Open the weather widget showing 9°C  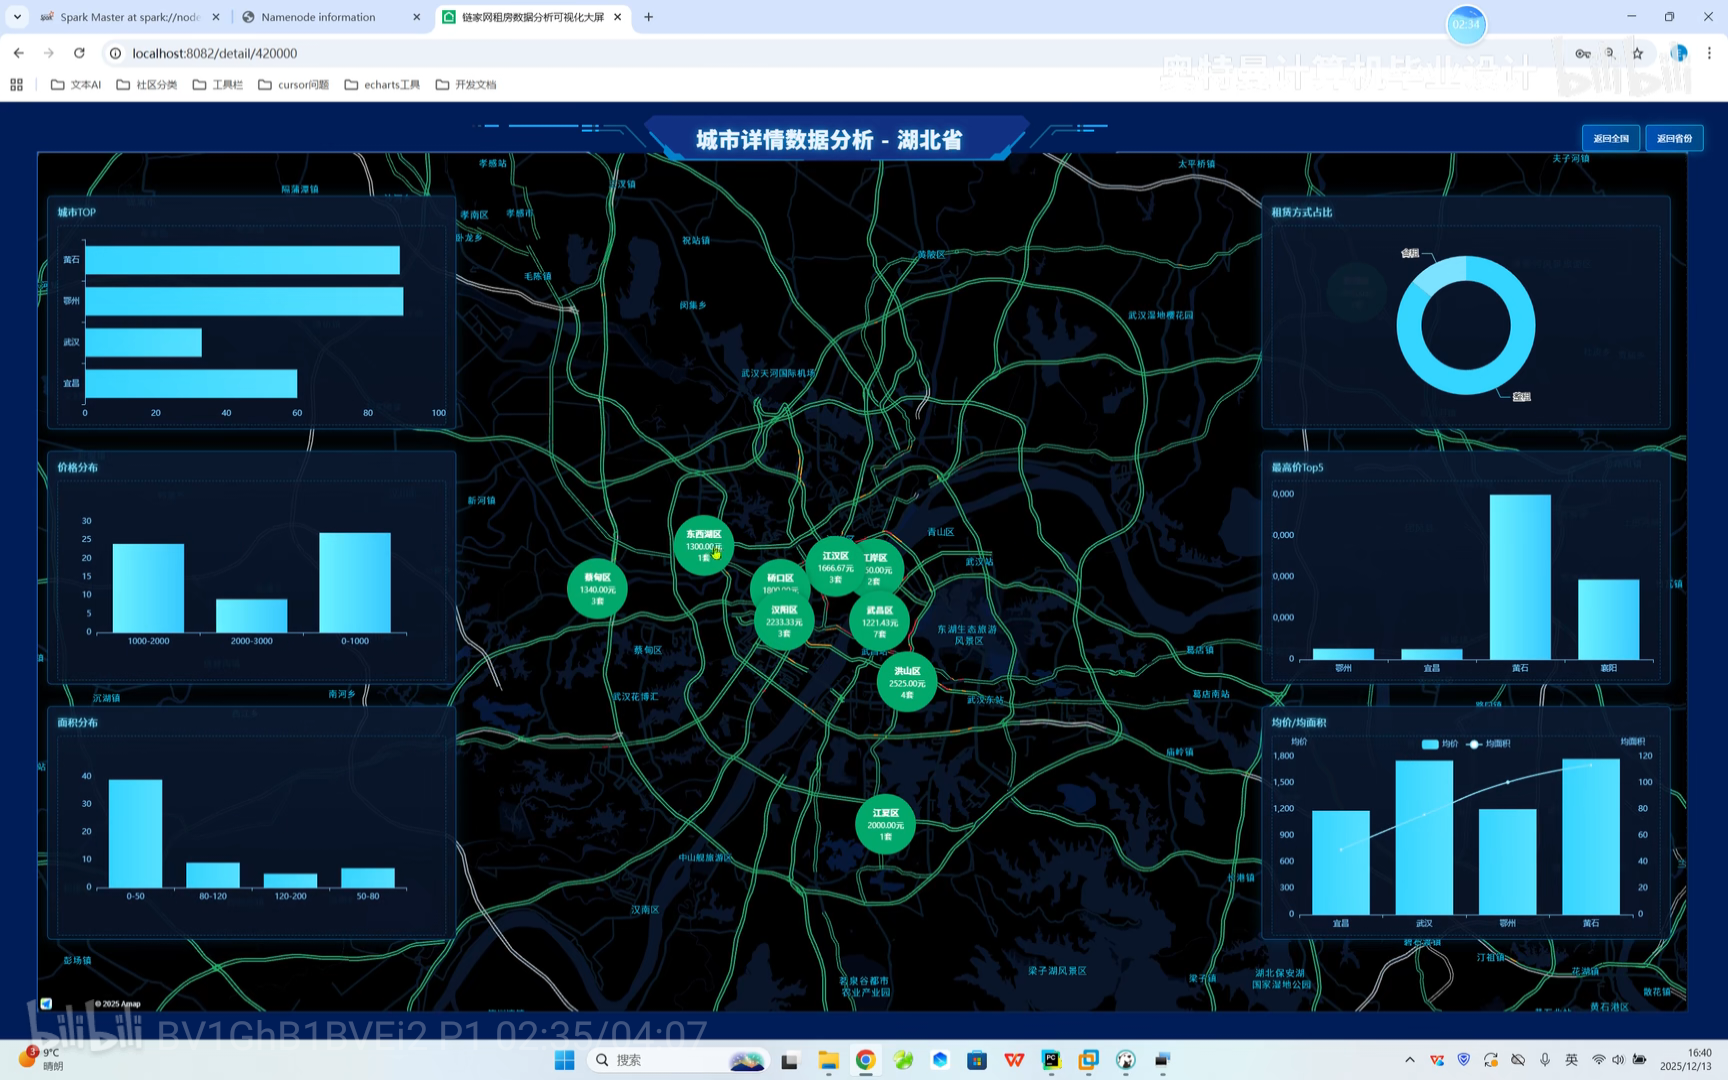pos(40,1059)
